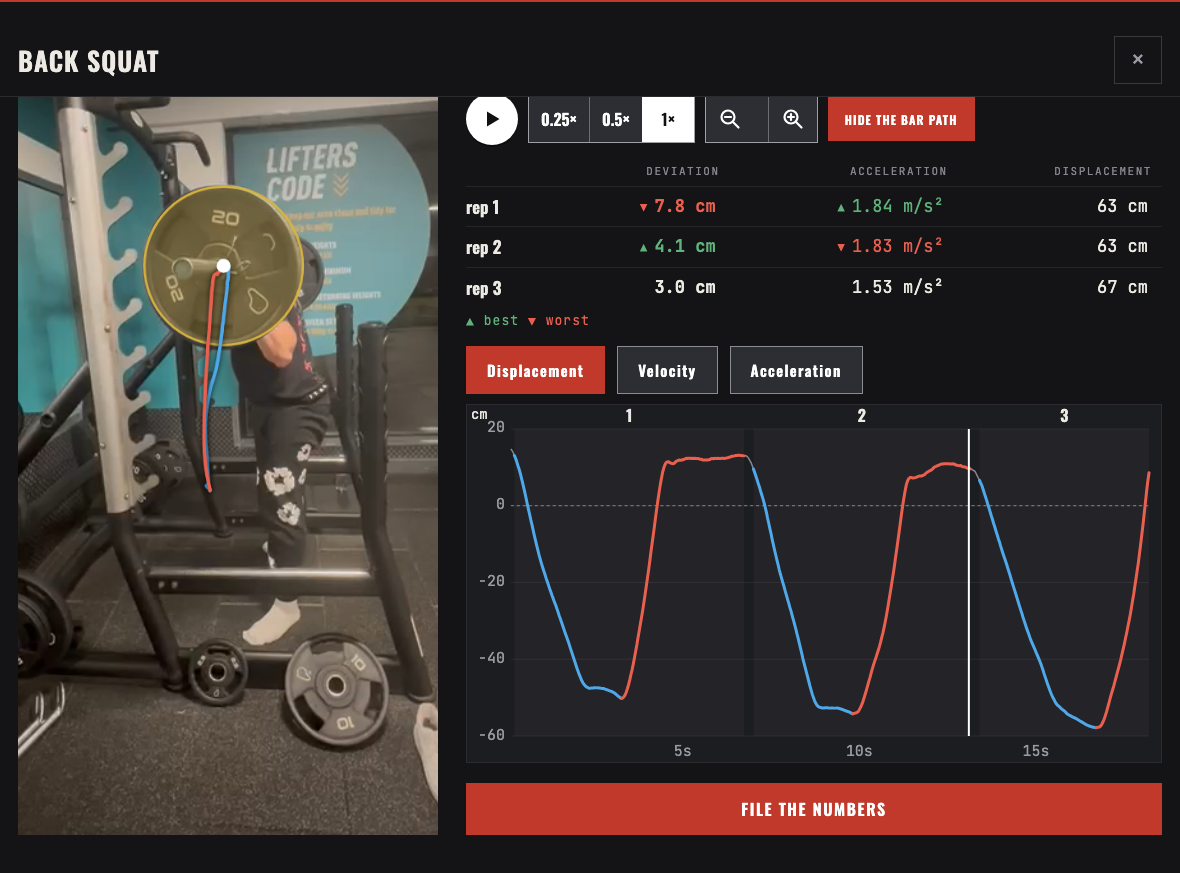Viewport: 1180px width, 873px height.
Task: Click rep 2 marker above the chart
Action: pyautogui.click(x=862, y=415)
